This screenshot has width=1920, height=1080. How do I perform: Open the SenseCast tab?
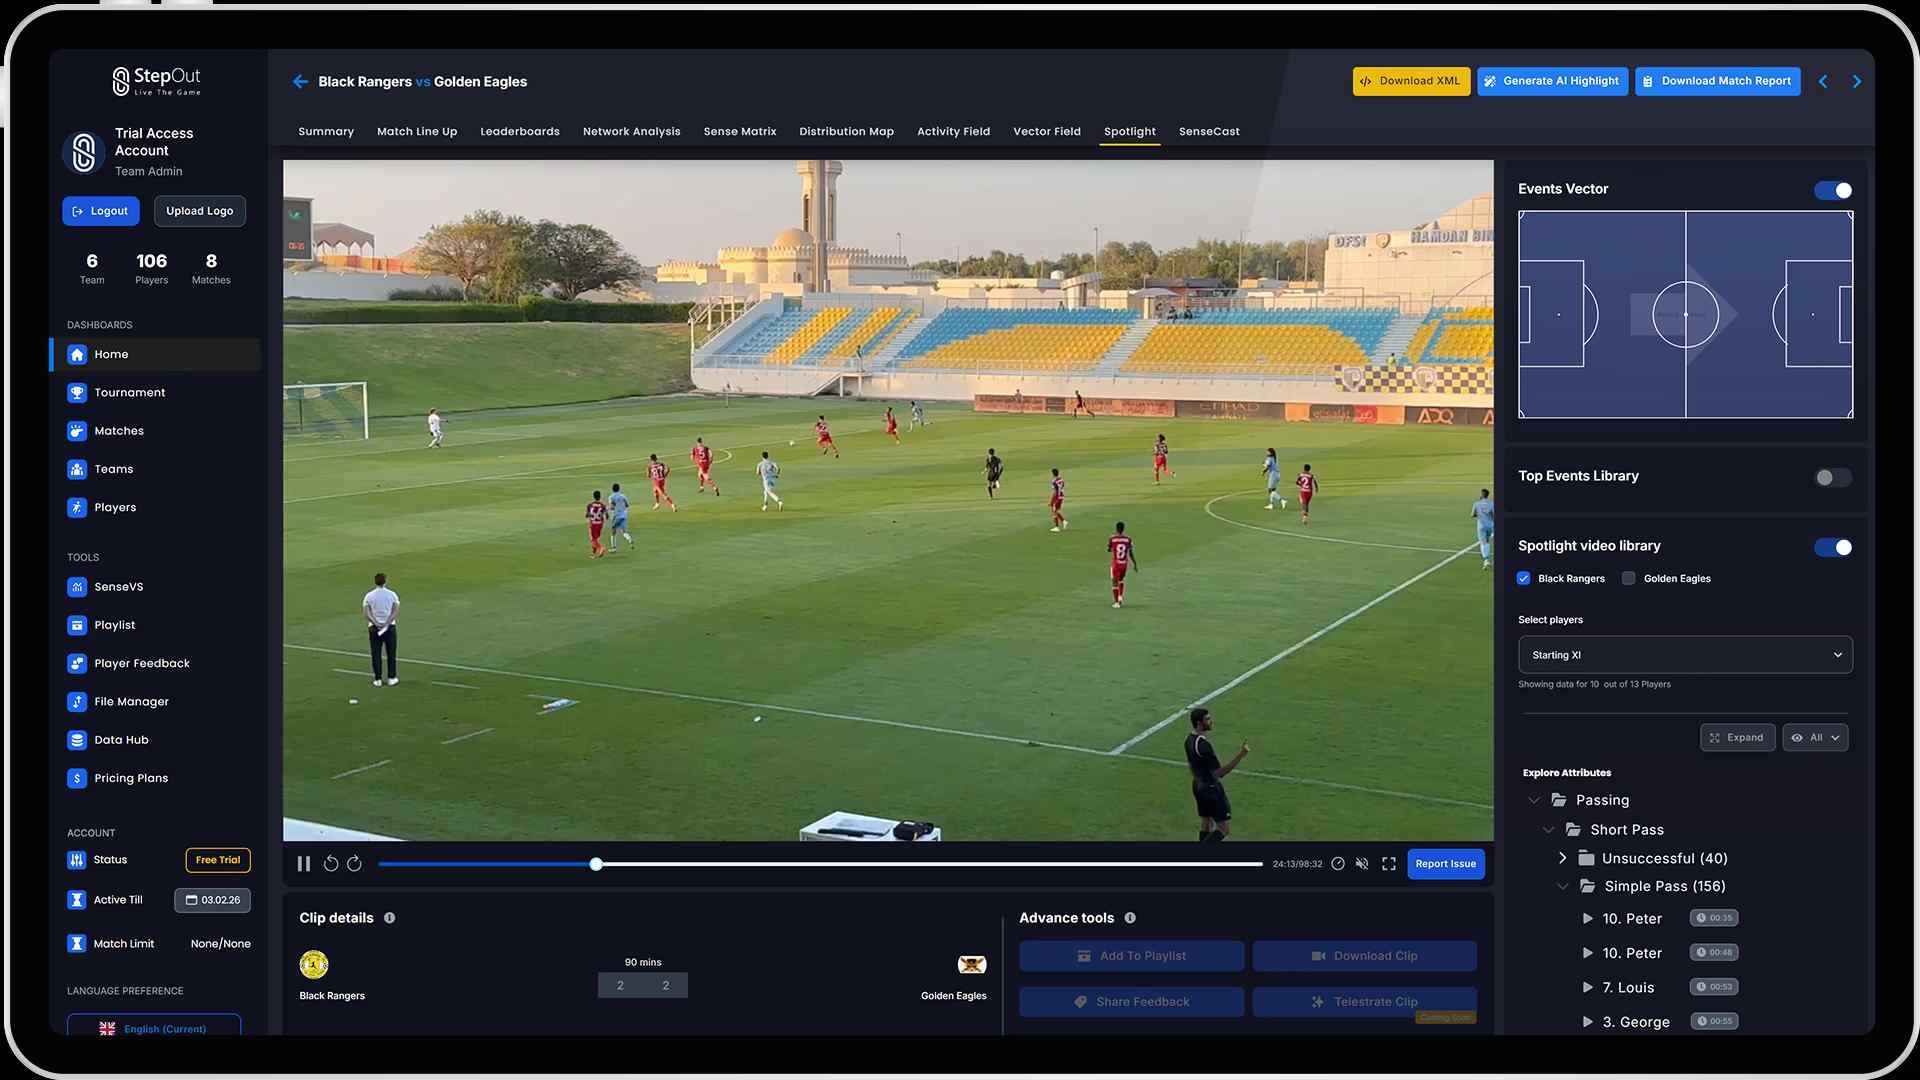pos(1209,132)
